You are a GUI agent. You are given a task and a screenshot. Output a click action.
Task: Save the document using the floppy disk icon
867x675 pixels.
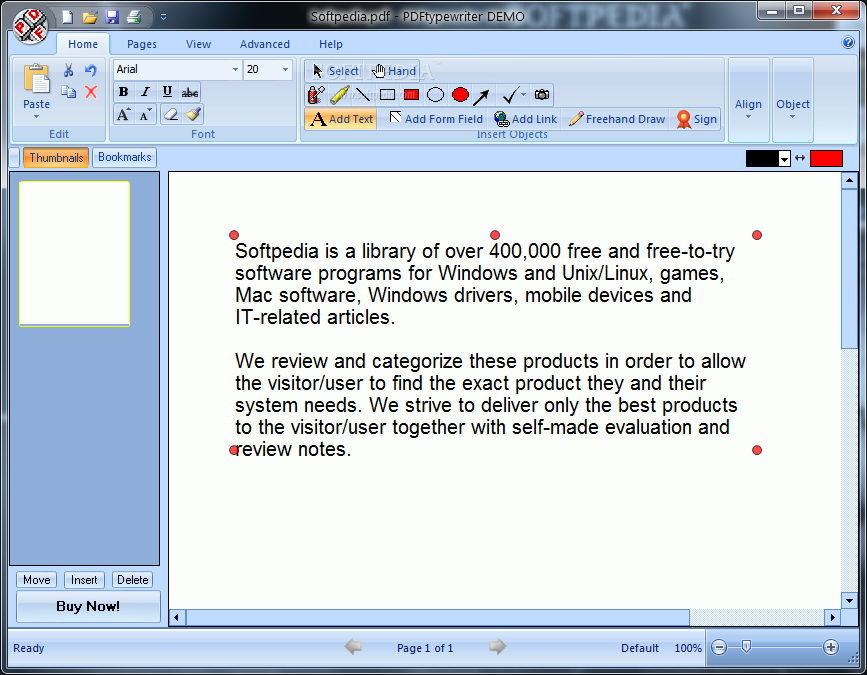coord(112,17)
